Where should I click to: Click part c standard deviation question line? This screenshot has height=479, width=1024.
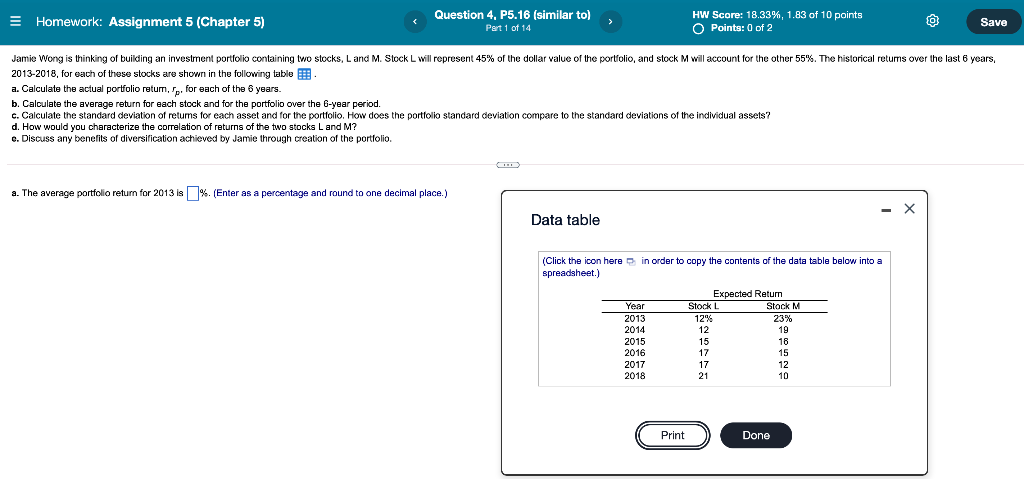[391, 115]
